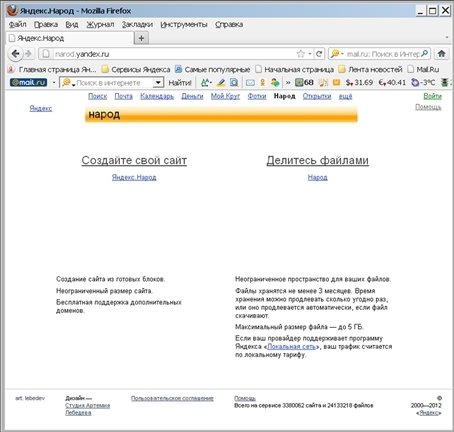454x432 pixels.
Task: Click the Мой Круг link
Action: (x=225, y=96)
